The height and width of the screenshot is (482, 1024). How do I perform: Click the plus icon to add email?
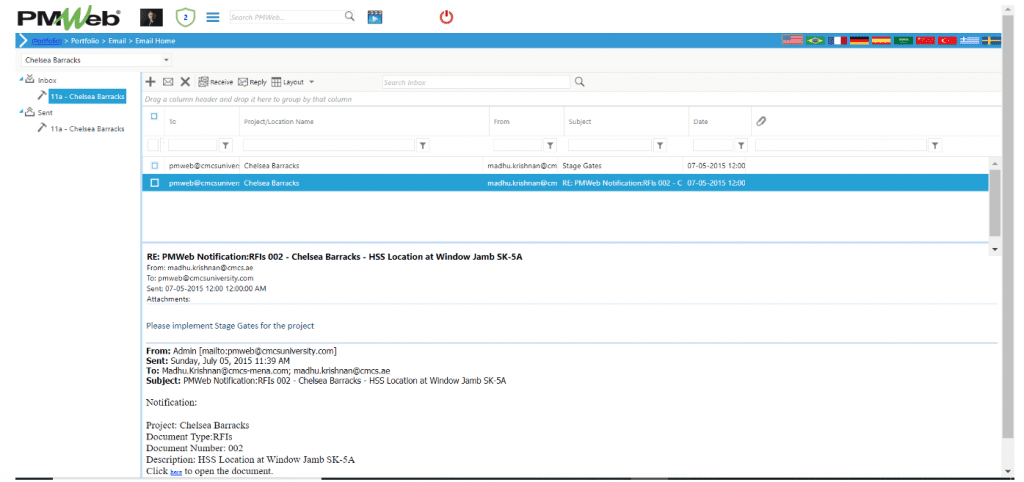(150, 82)
